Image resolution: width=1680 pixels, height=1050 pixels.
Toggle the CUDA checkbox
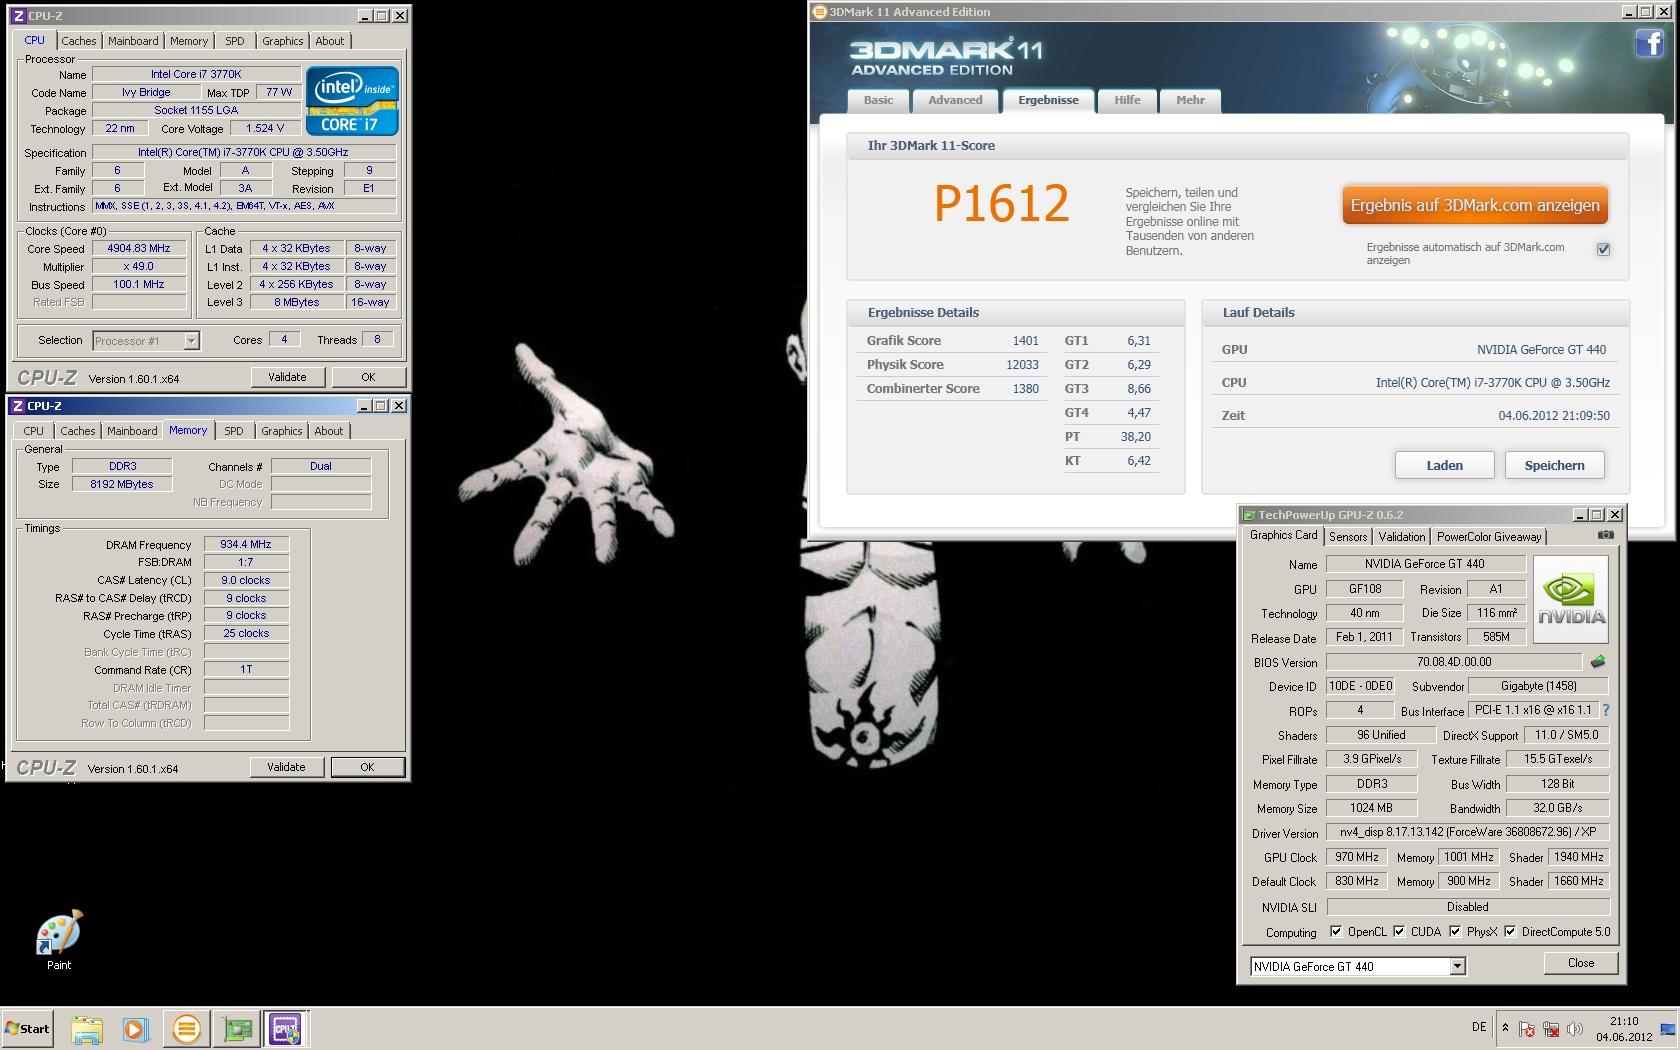[x=1399, y=931]
